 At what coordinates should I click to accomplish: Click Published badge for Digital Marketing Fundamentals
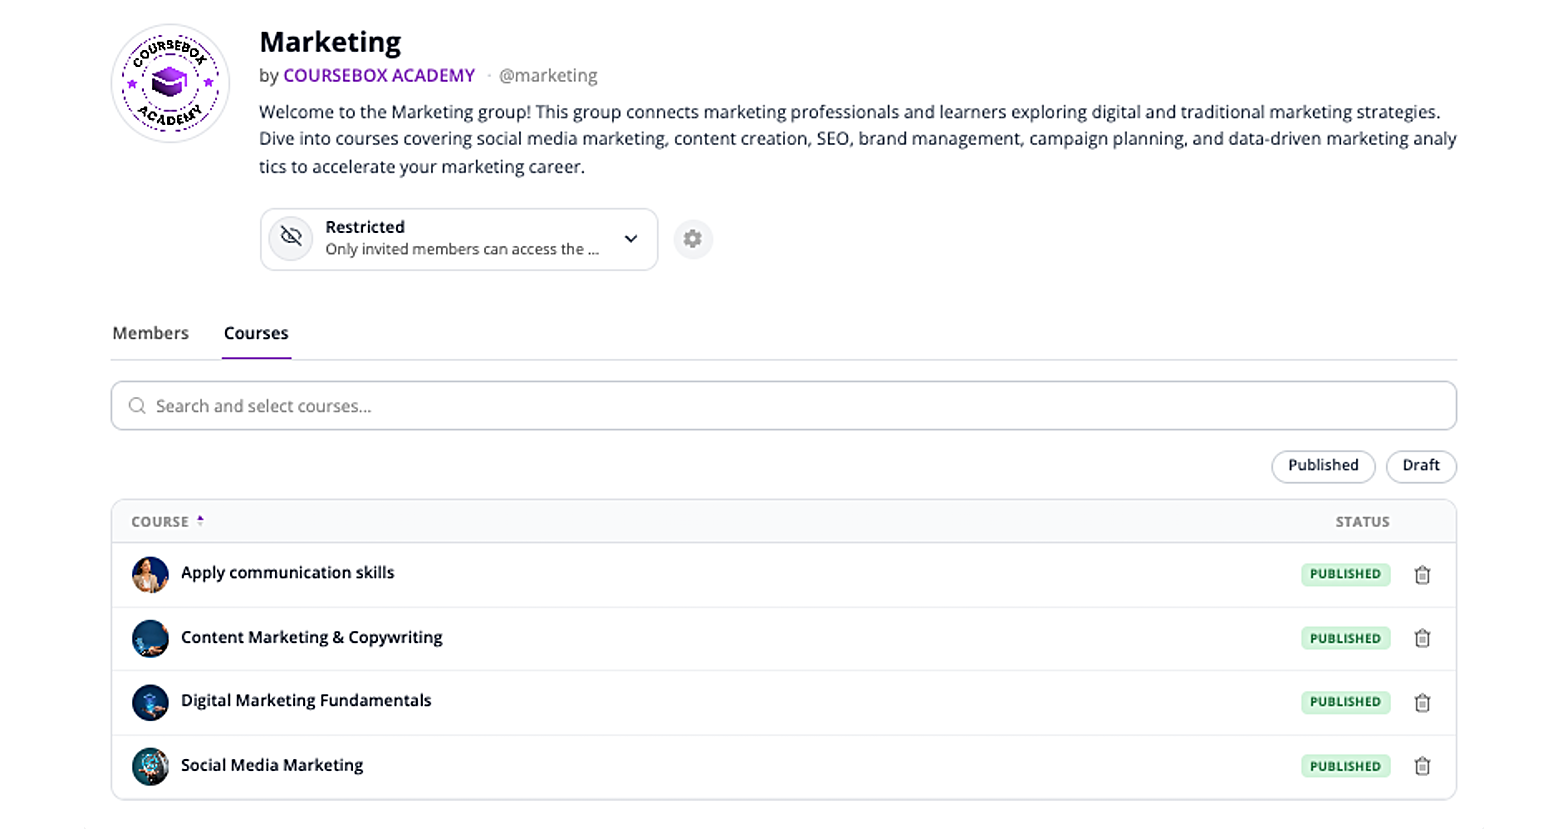1345,702
